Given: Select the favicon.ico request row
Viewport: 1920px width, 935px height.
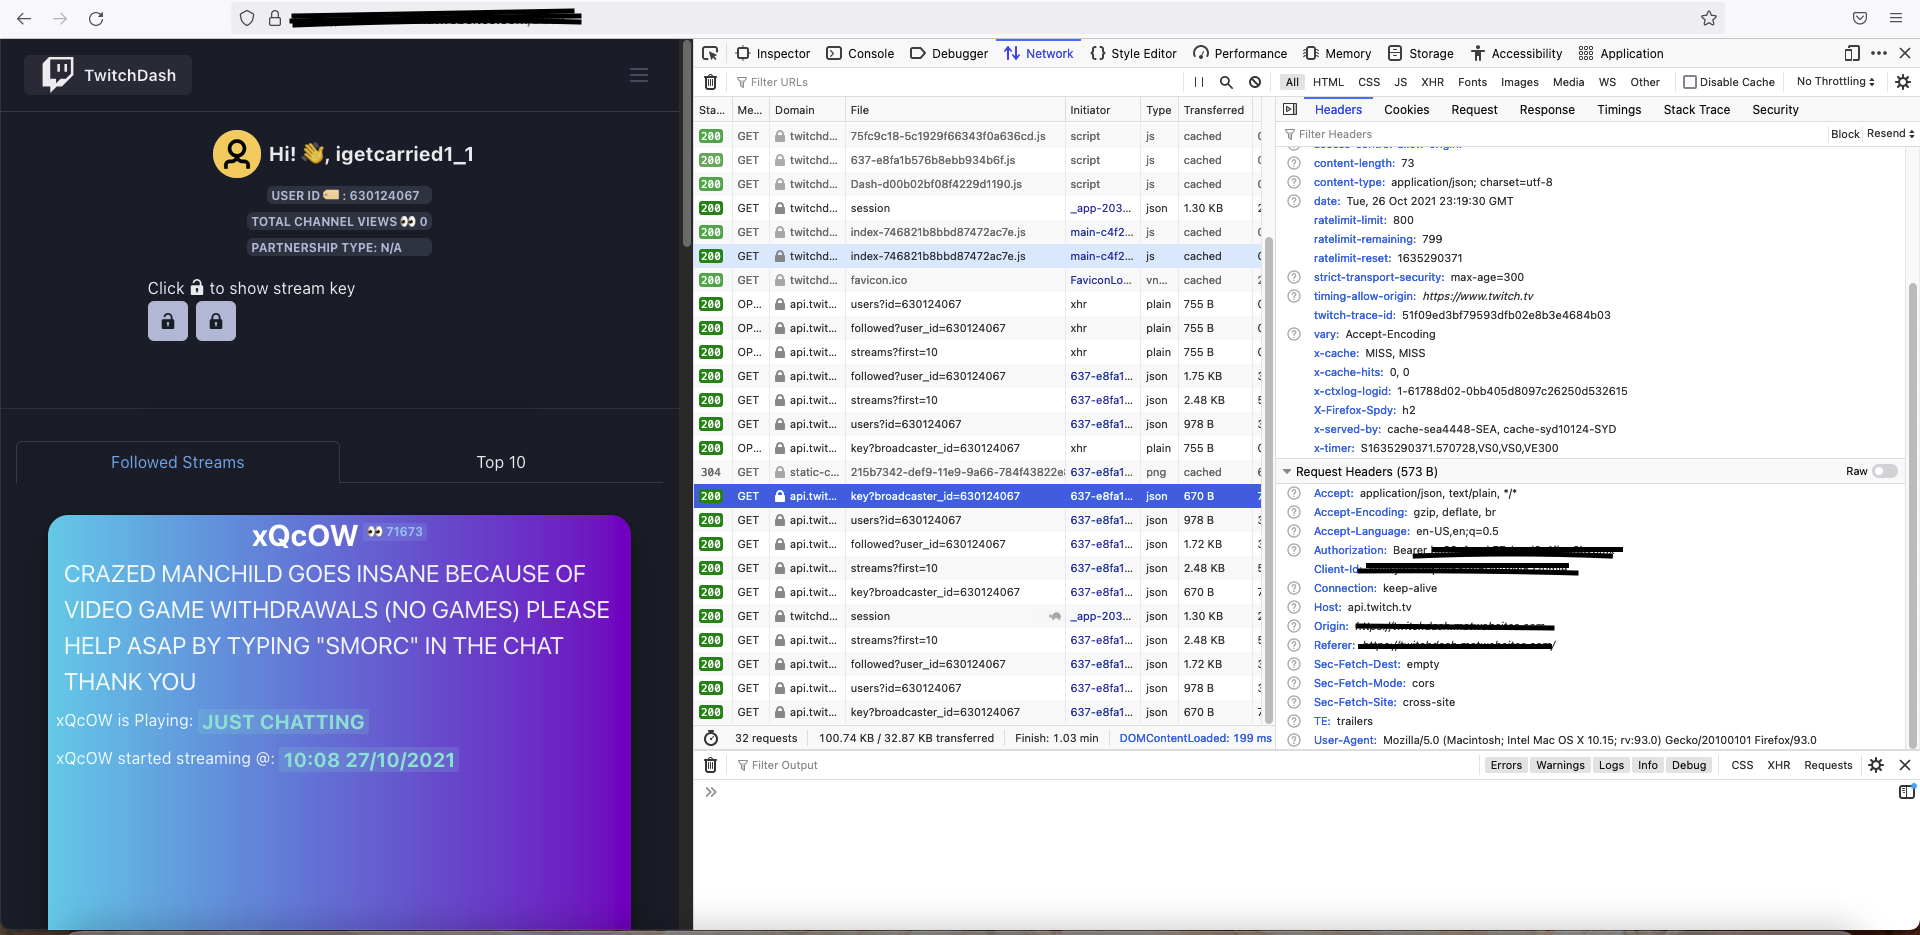Looking at the screenshot, I should tap(977, 280).
